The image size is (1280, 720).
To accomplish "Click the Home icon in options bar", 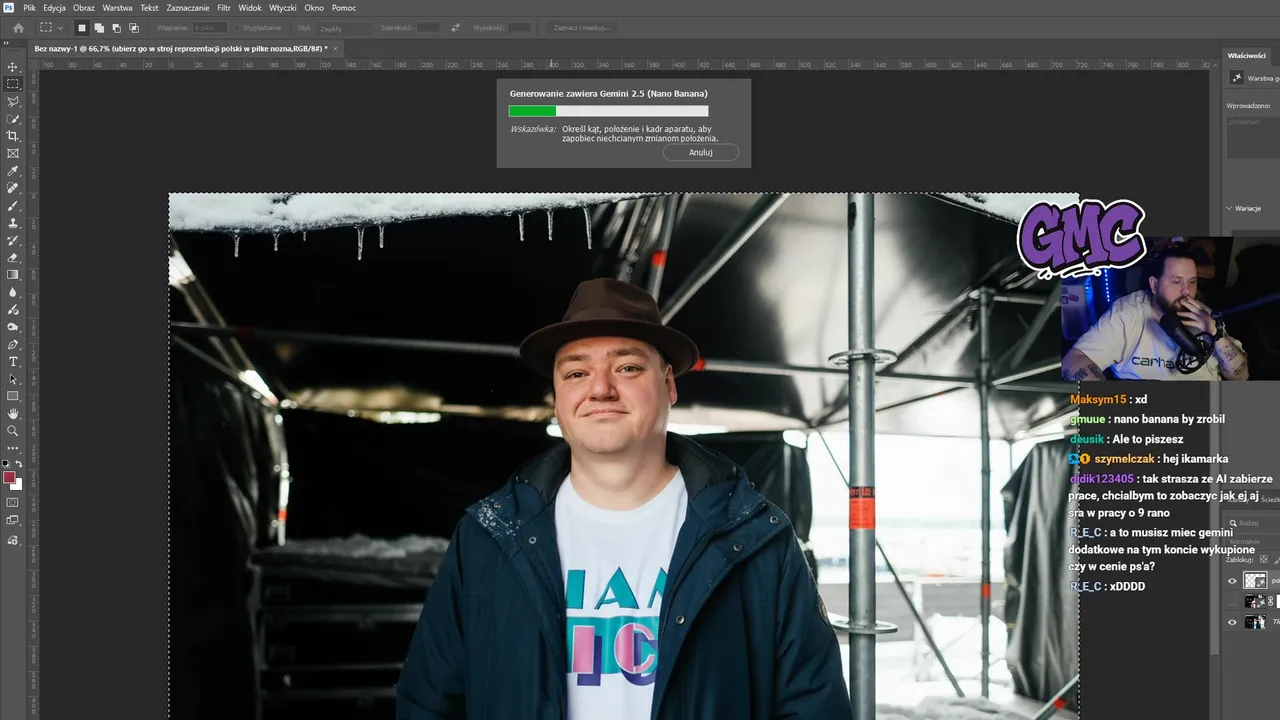I will [x=18, y=28].
